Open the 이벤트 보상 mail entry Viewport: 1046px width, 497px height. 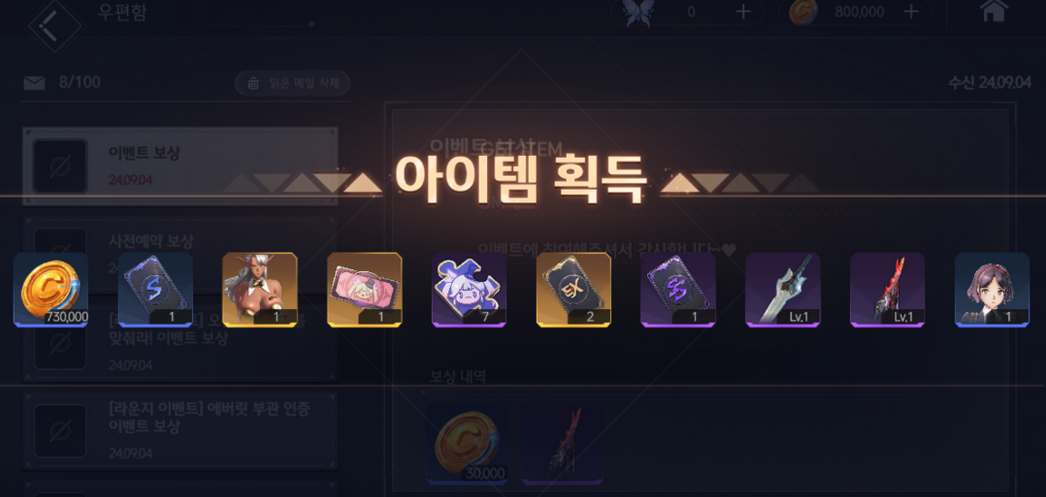(180, 166)
